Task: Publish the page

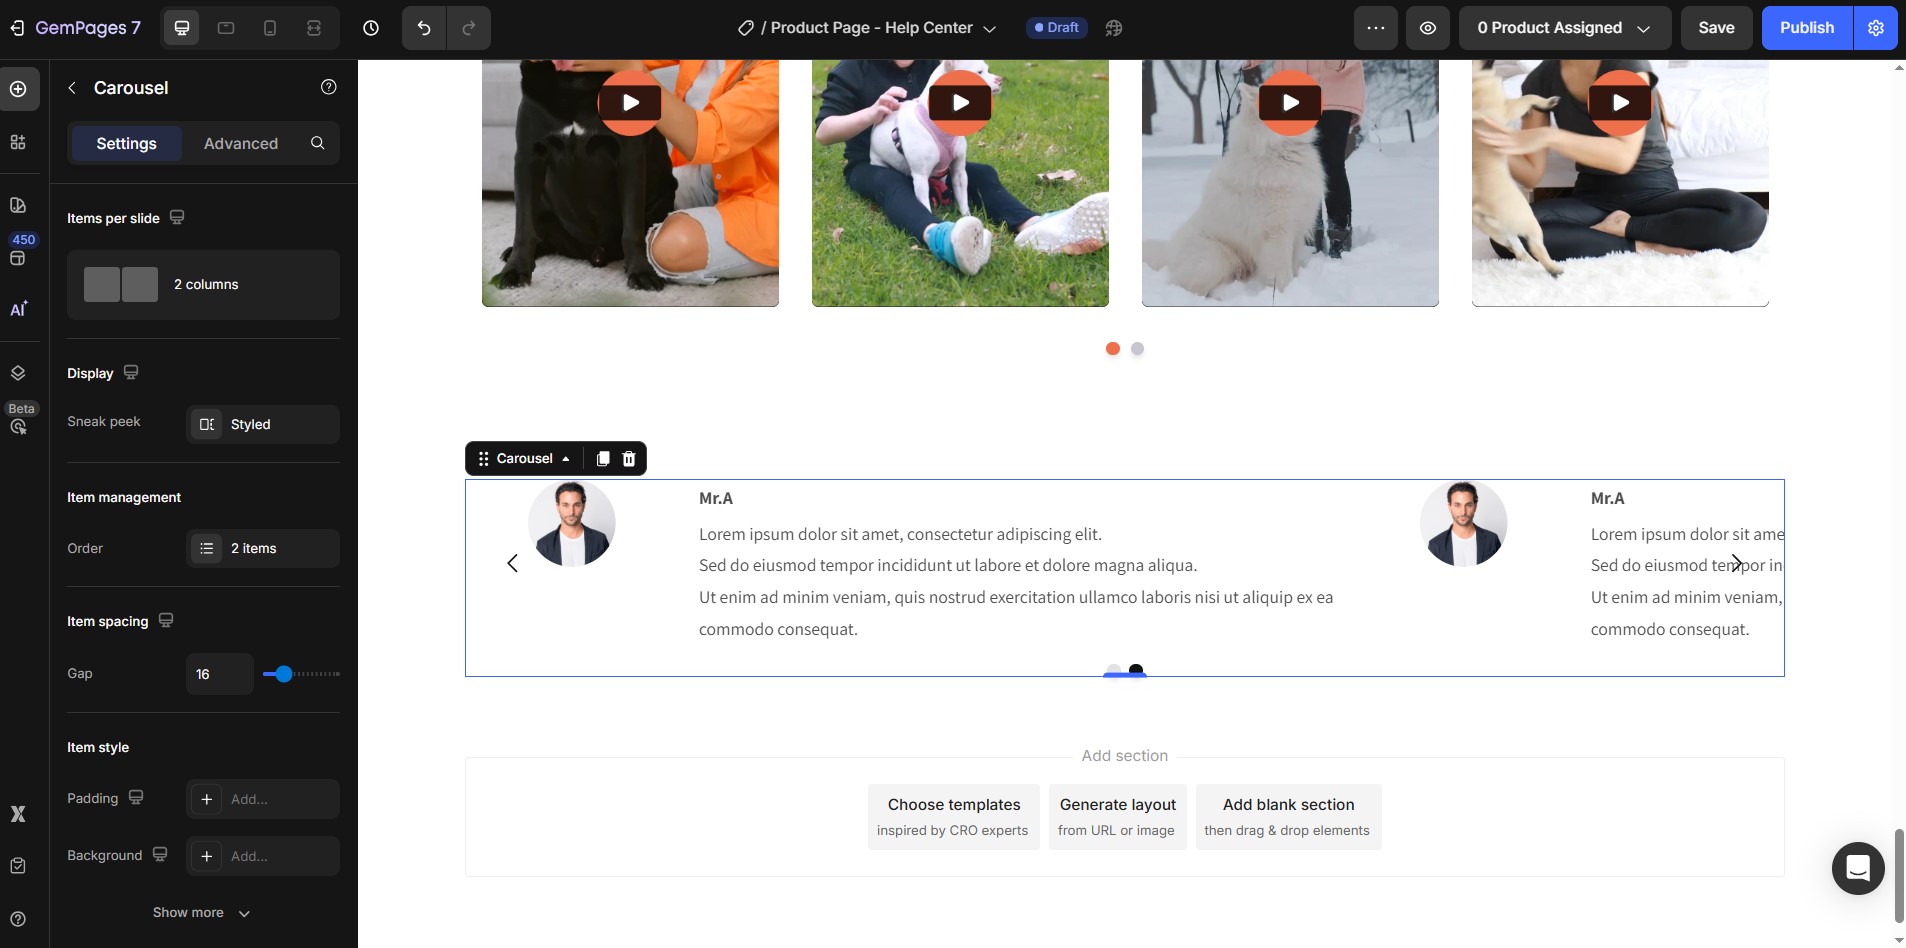Action: coord(1807,28)
